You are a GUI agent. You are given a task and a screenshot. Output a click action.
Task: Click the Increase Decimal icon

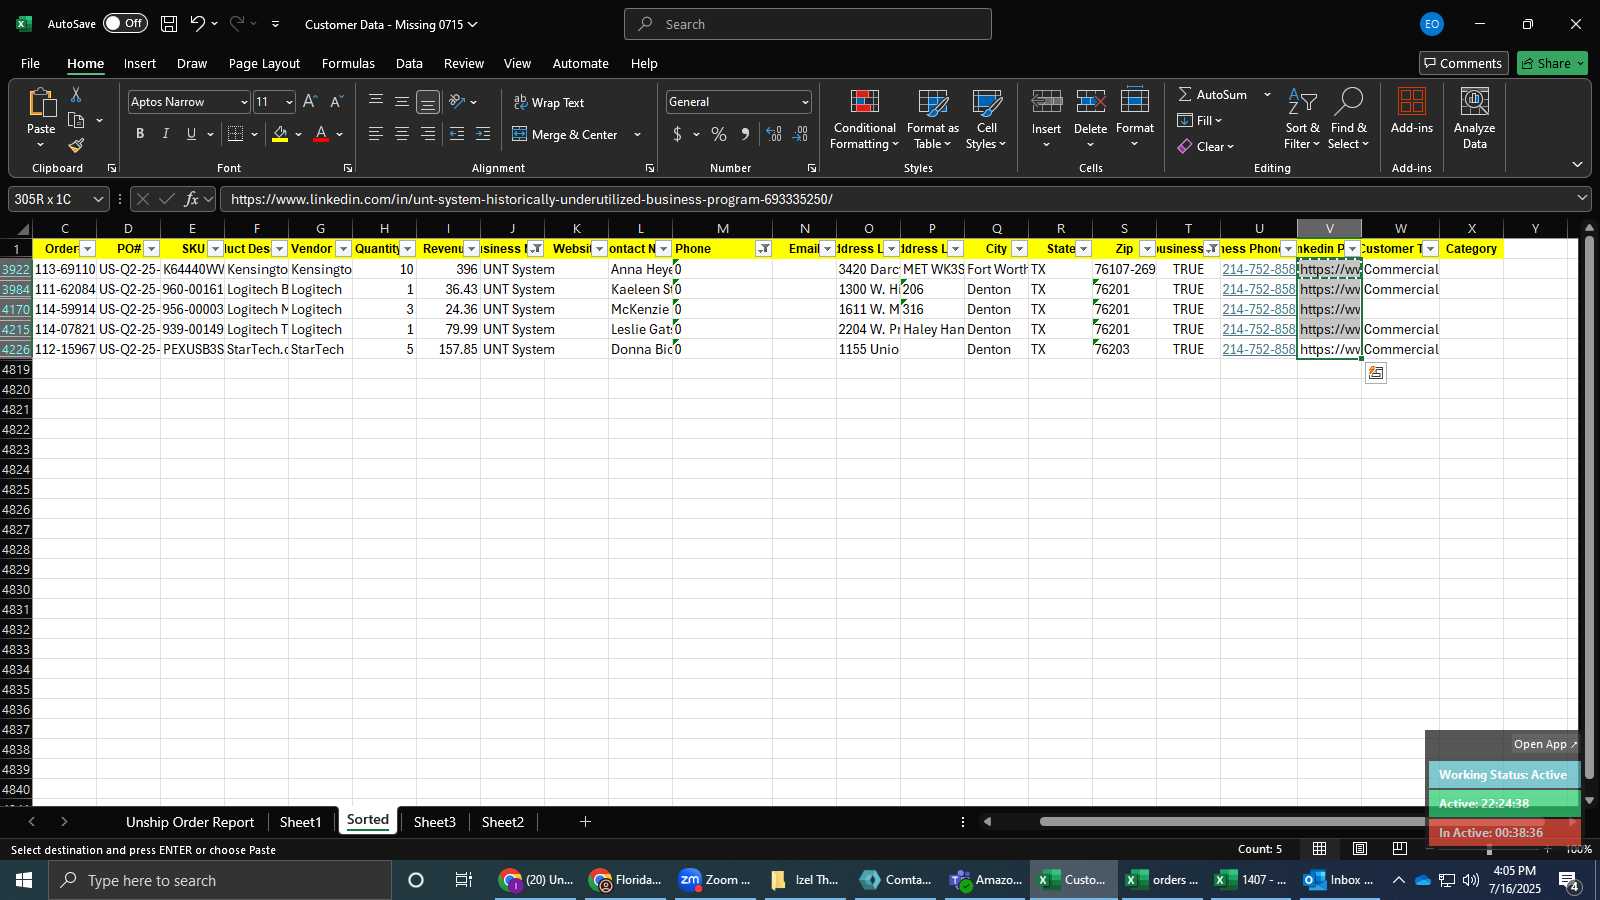coord(774,134)
